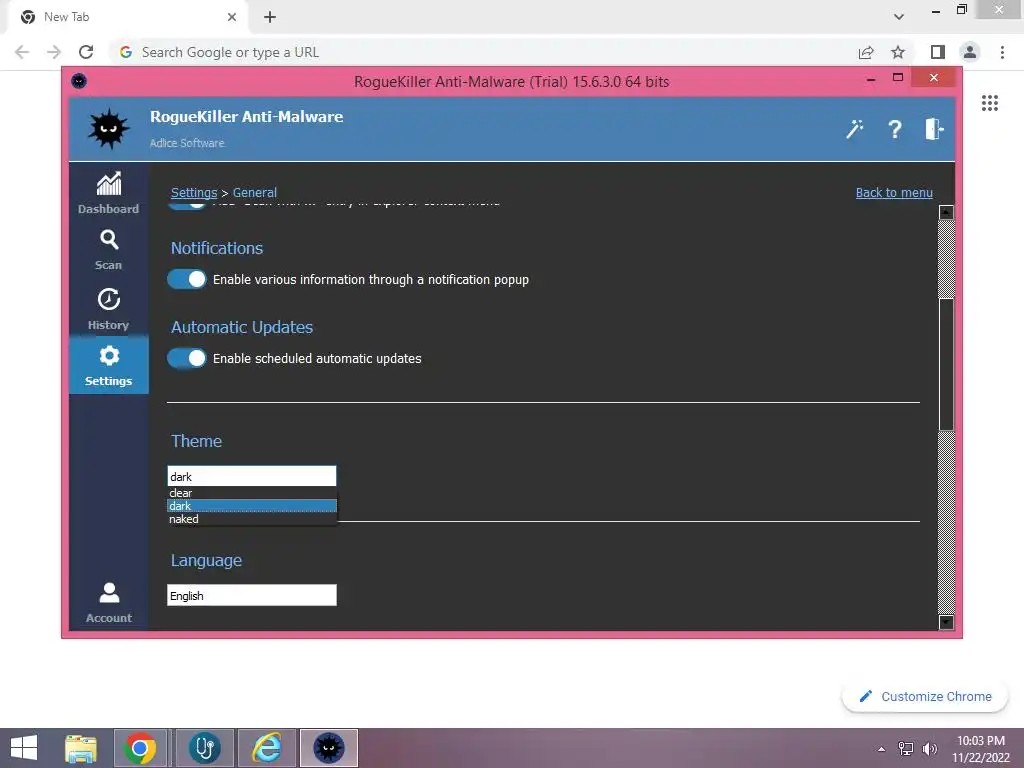Click the Chrome address bar
The image size is (1024, 768).
483,52
